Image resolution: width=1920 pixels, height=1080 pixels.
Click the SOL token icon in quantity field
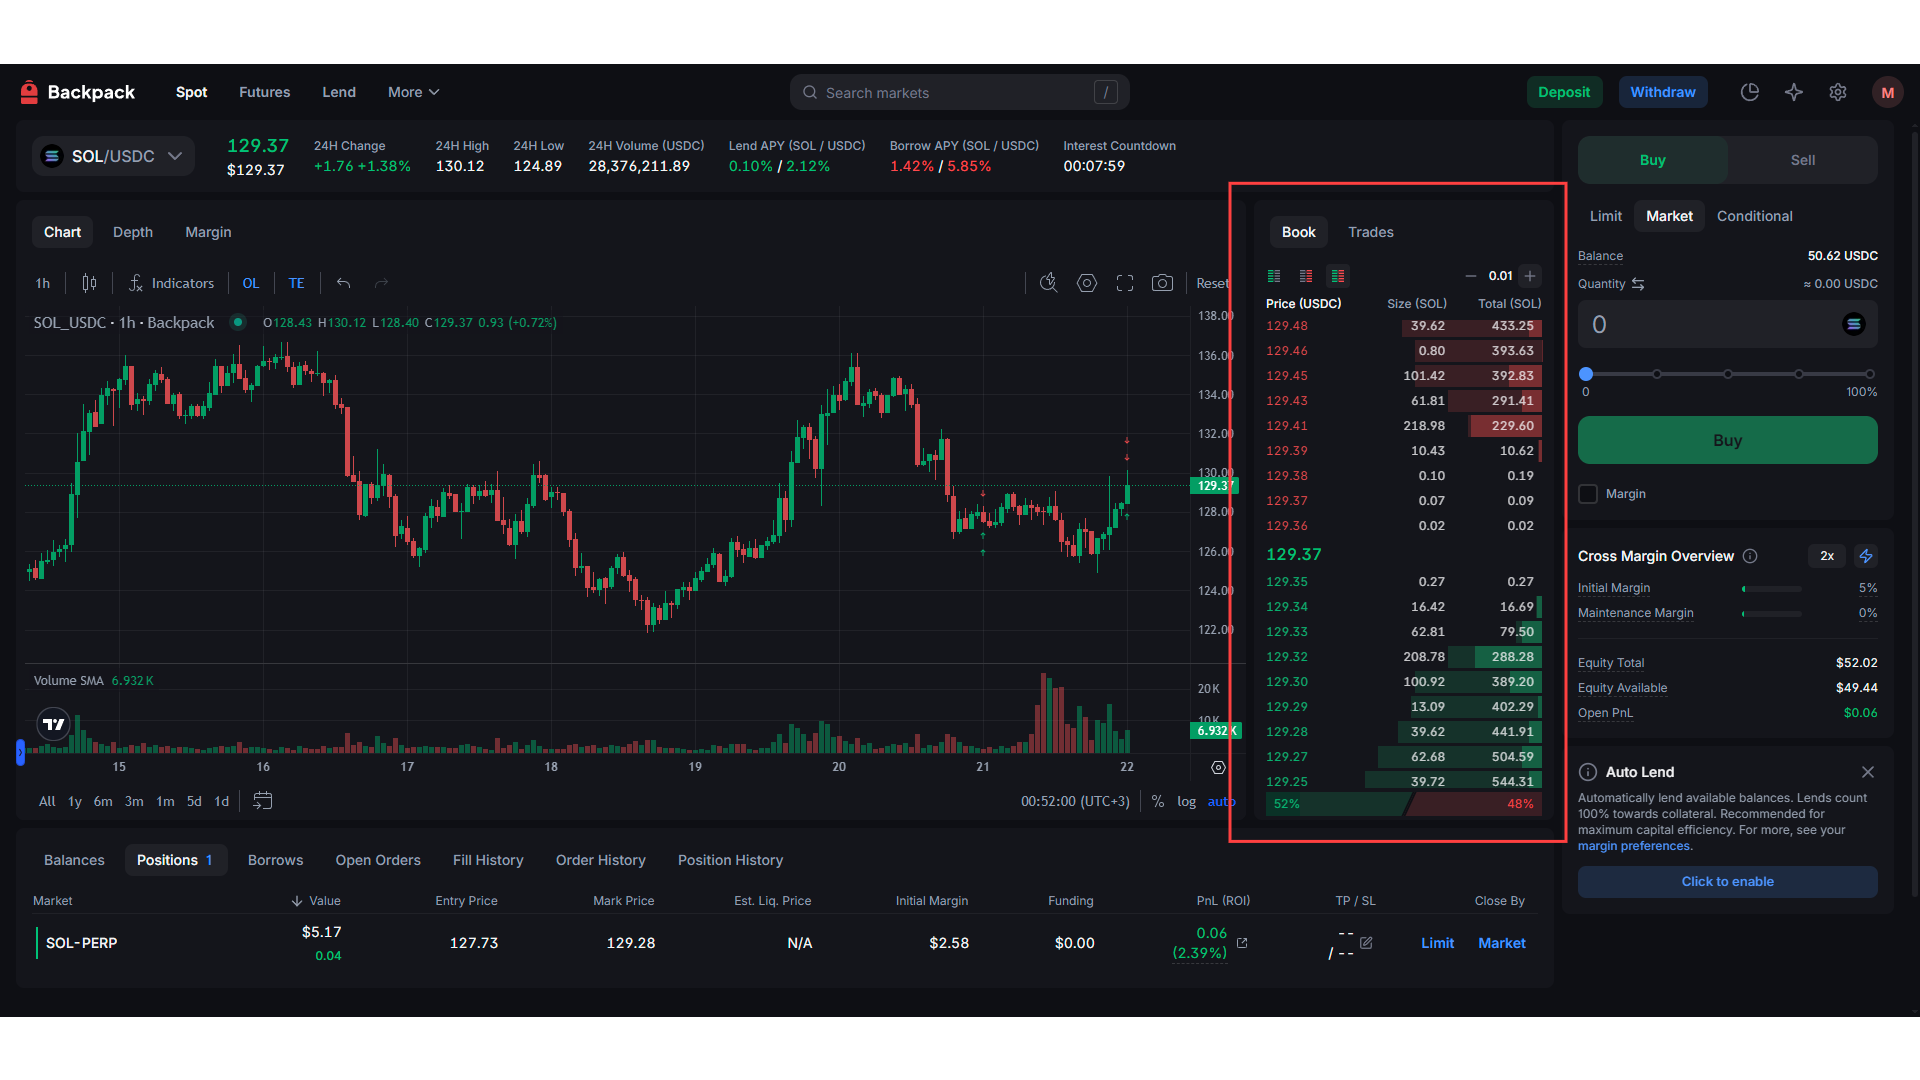1854,324
